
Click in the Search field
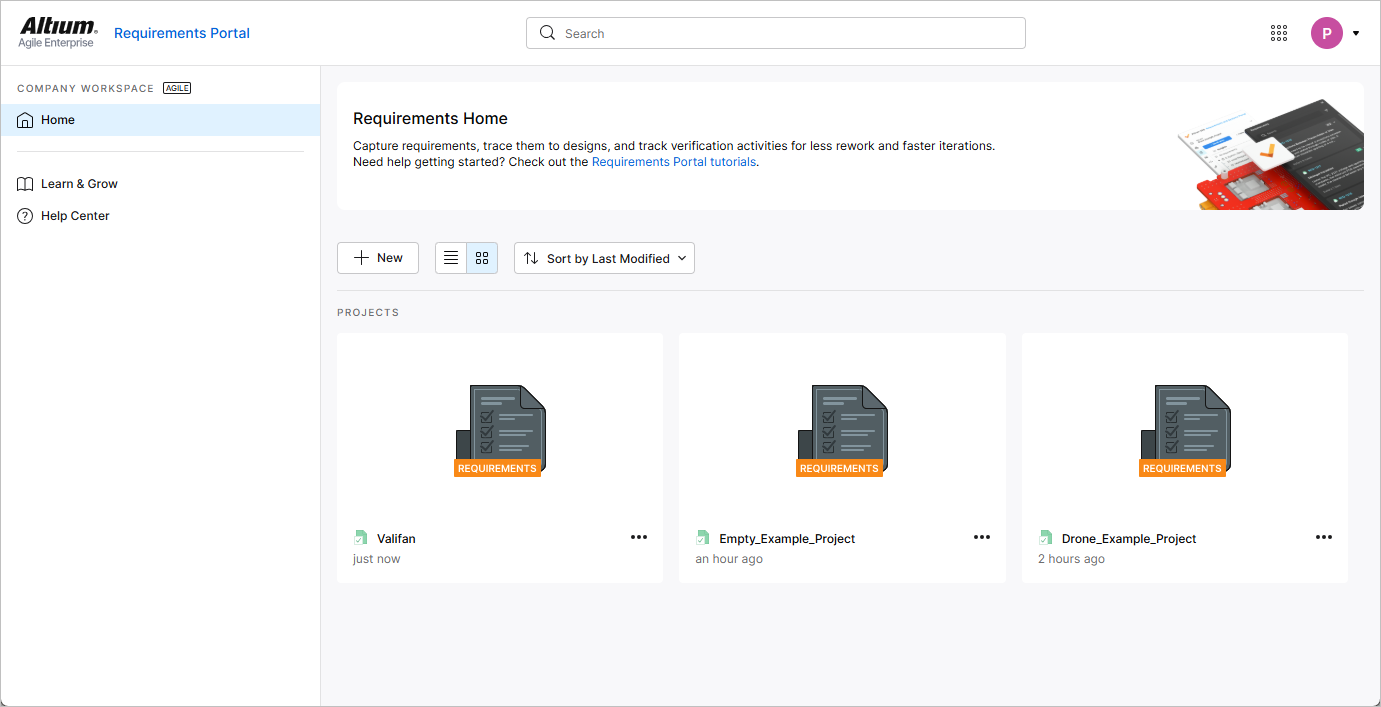tap(775, 33)
